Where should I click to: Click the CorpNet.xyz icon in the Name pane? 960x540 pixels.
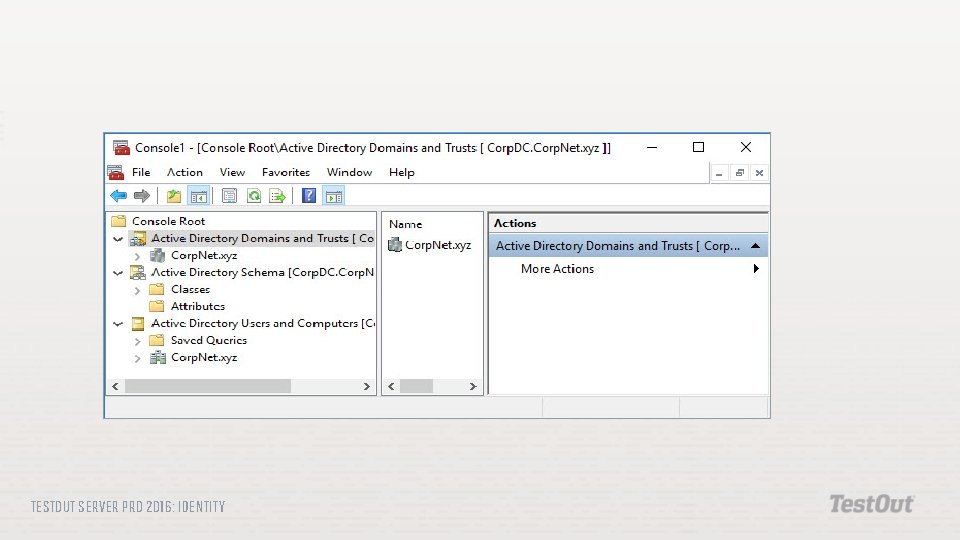pos(395,245)
